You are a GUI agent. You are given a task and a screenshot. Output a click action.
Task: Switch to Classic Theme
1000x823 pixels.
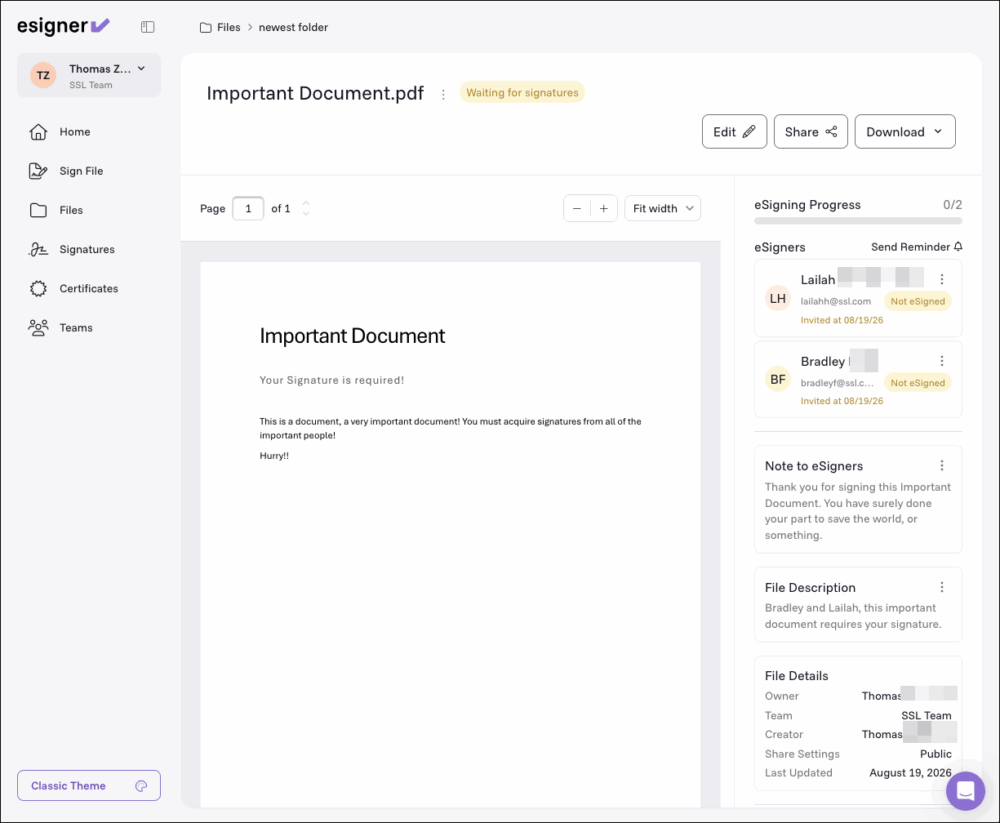(x=89, y=785)
